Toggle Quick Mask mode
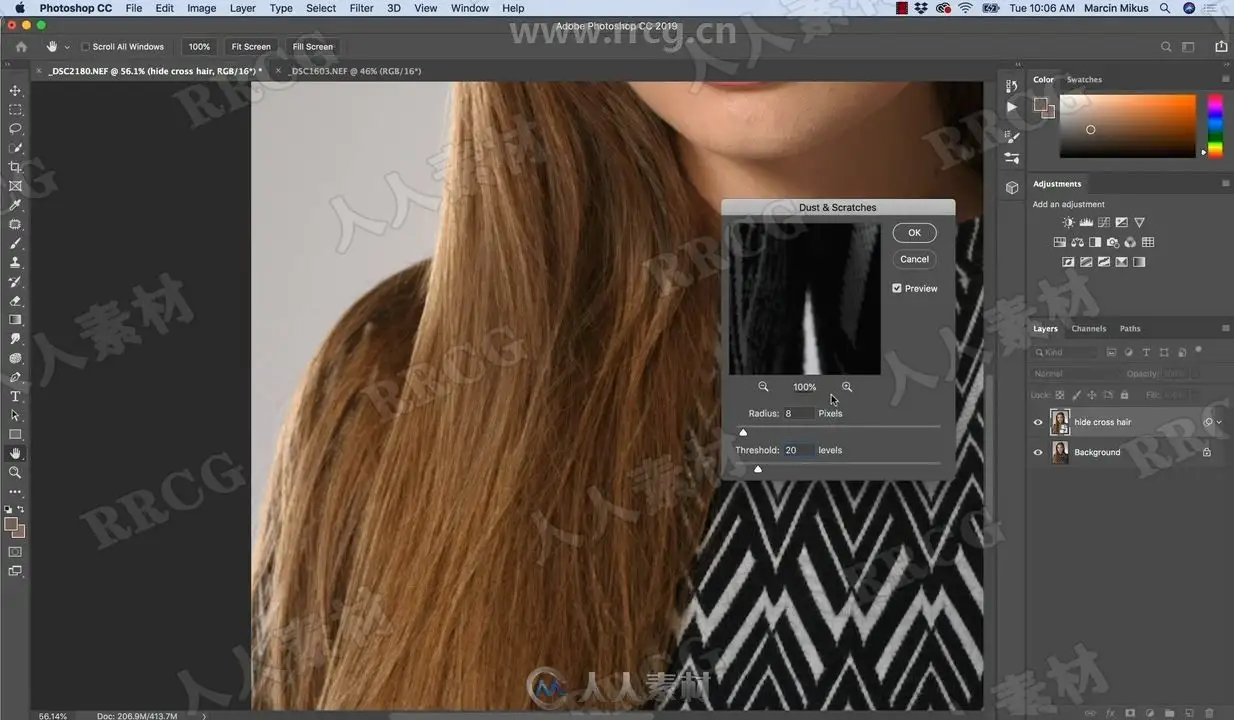The height and width of the screenshot is (720, 1234). (15, 552)
